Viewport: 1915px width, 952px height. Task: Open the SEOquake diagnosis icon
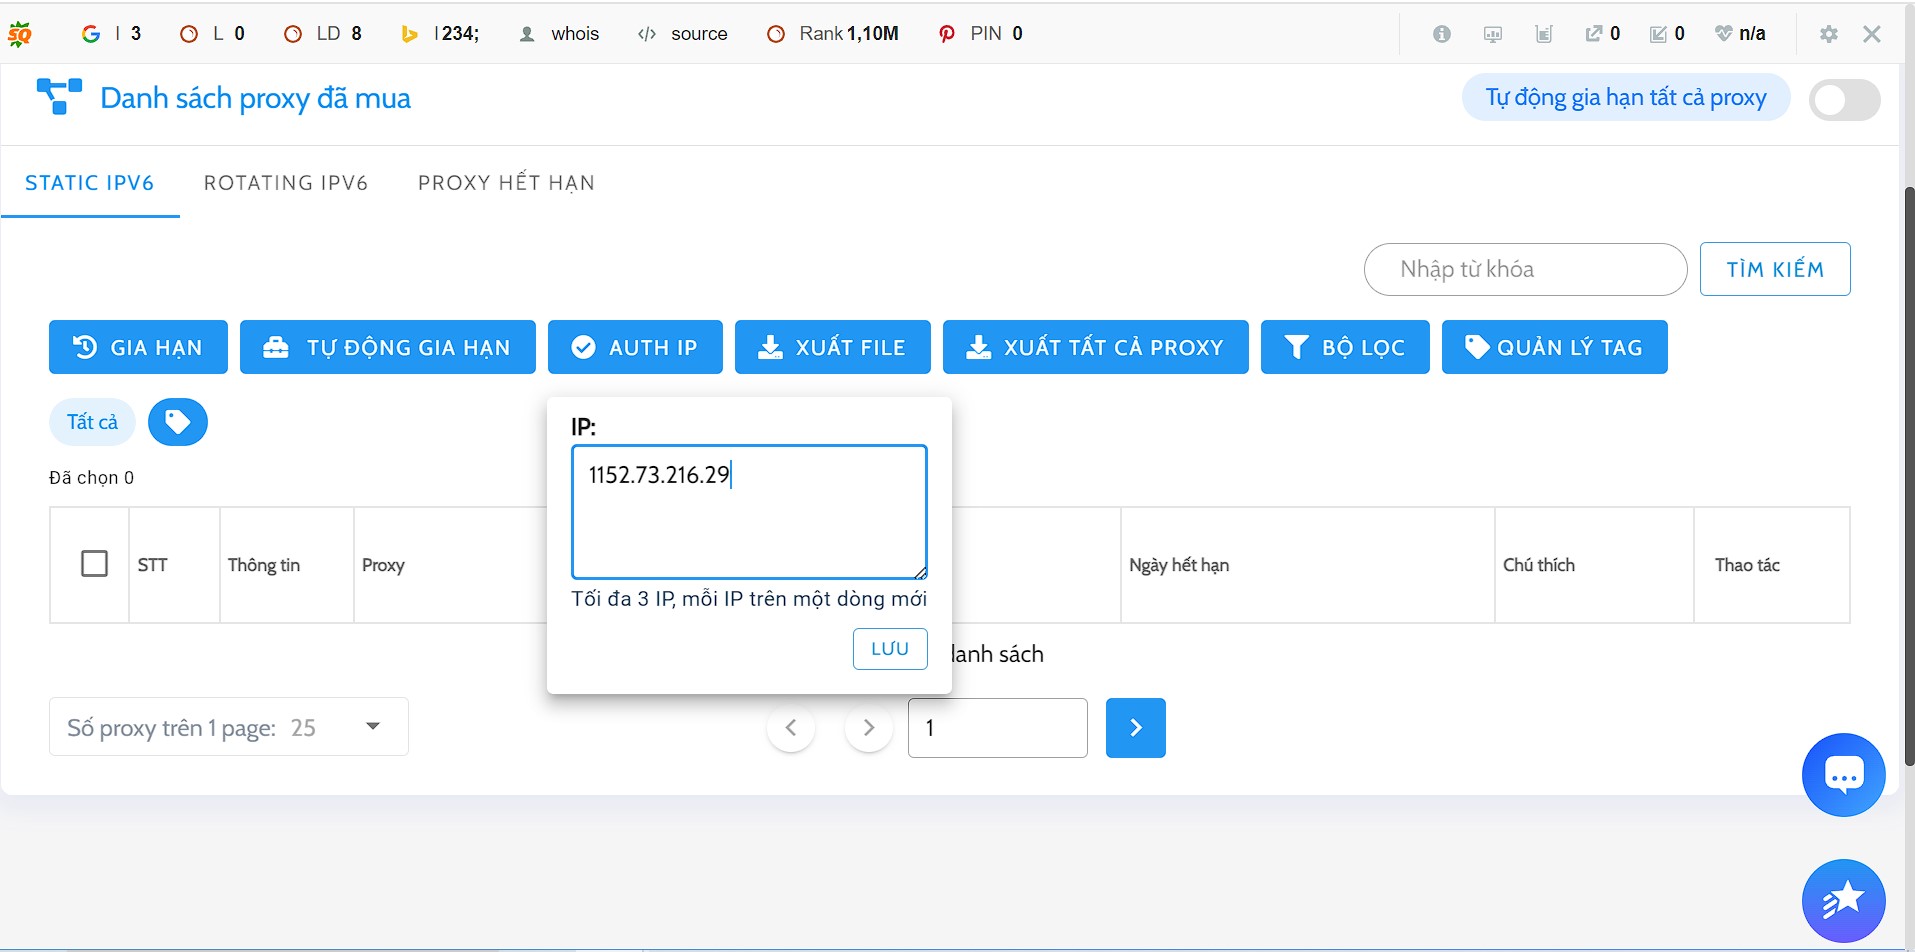tap(1493, 34)
